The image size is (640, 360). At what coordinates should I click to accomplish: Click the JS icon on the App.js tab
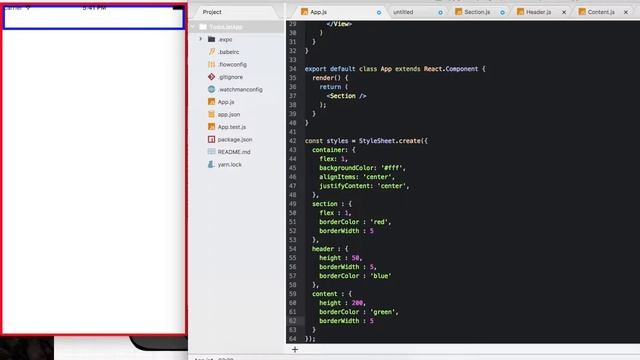pos(304,12)
